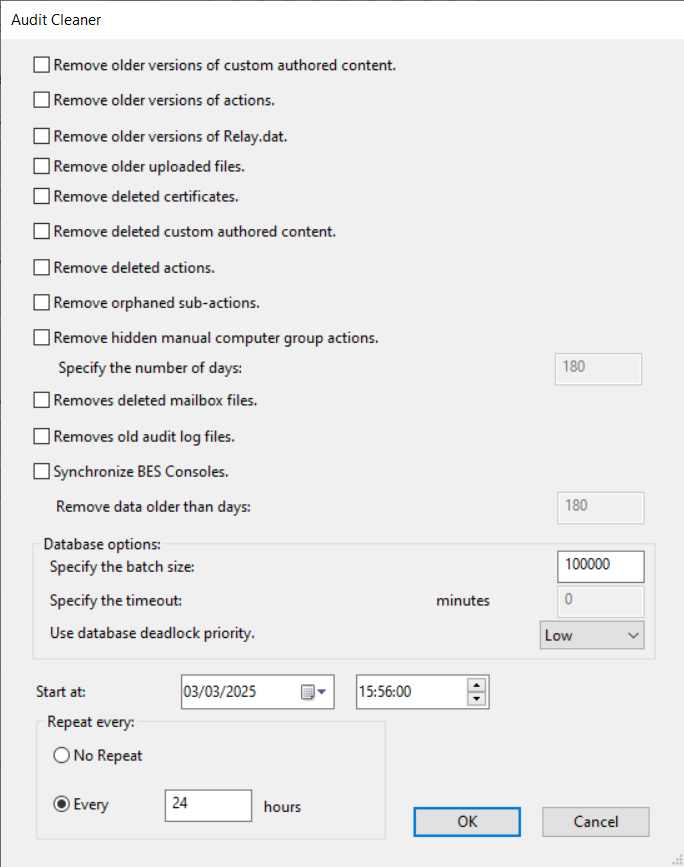Check Remove older versions of Relay.dat
The width and height of the screenshot is (684, 867).
click(41, 136)
